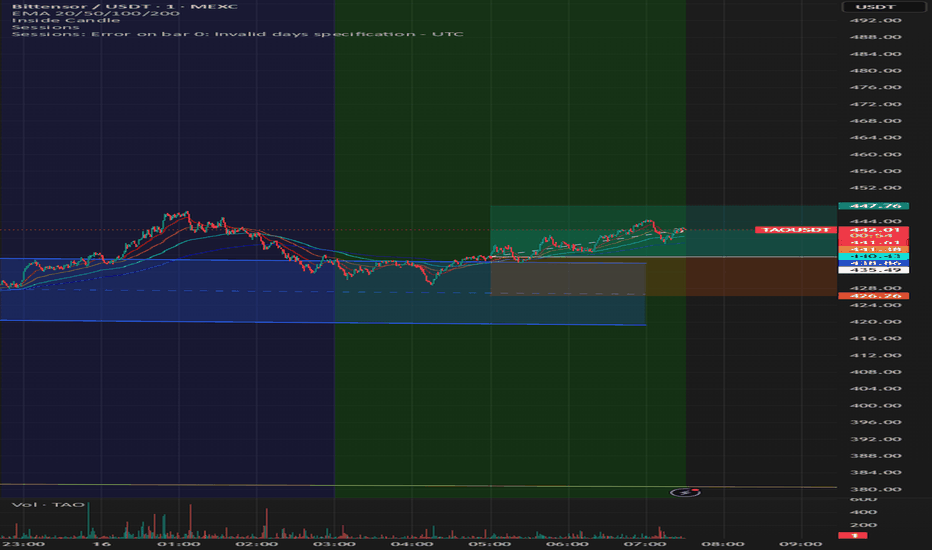Click the 03:00 time axis label
This screenshot has height=550, width=932.
tap(334, 544)
